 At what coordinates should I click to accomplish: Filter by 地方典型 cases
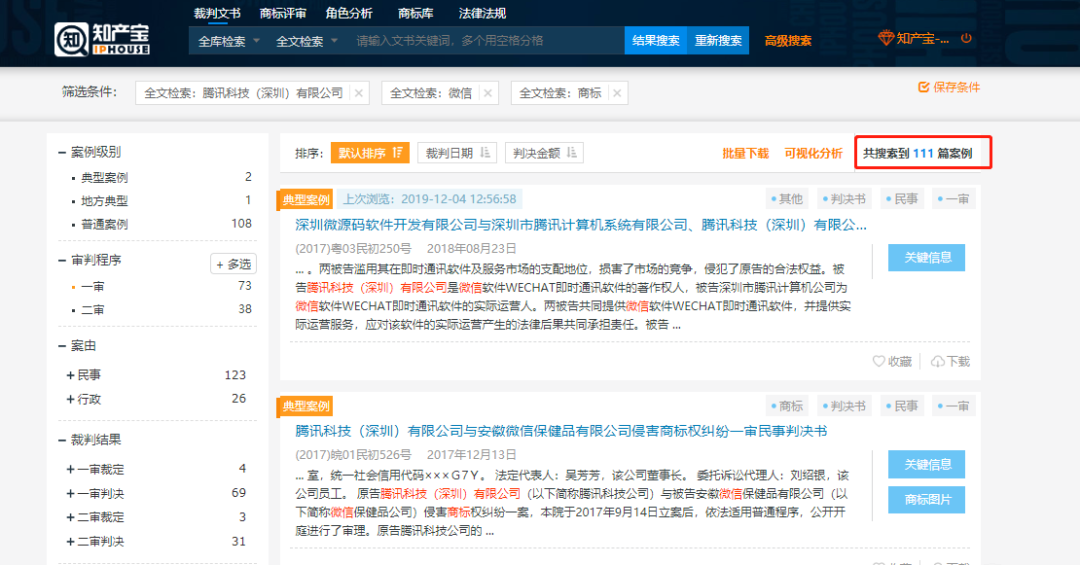tap(104, 201)
